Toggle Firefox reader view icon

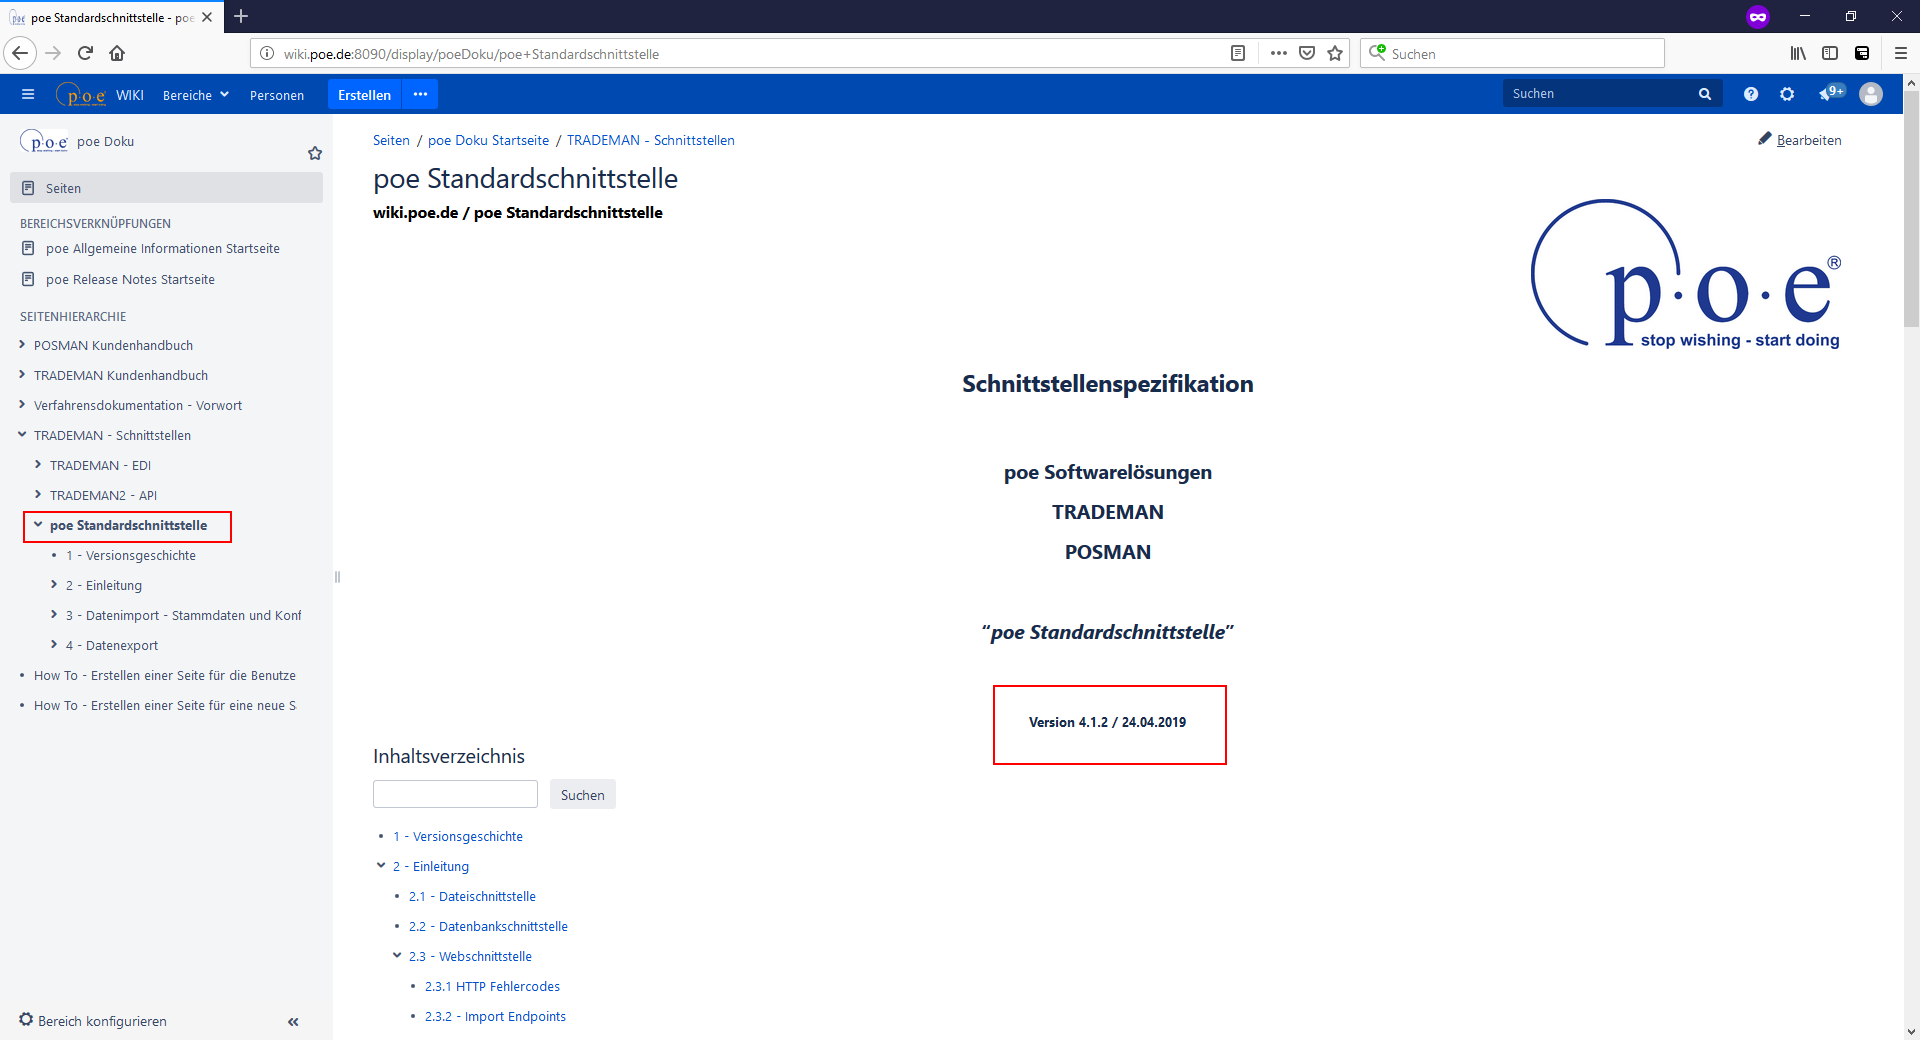1238,54
